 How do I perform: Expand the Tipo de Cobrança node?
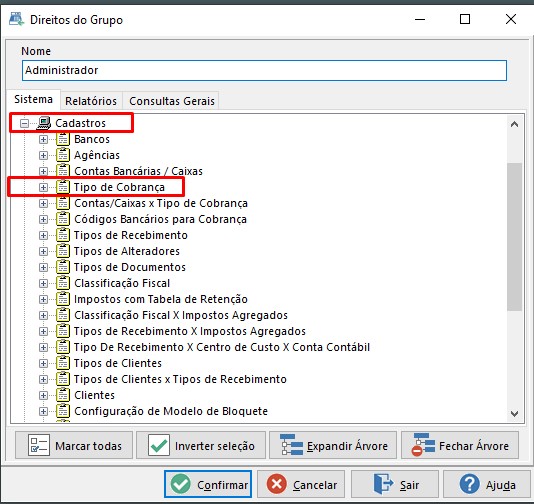tap(43, 187)
